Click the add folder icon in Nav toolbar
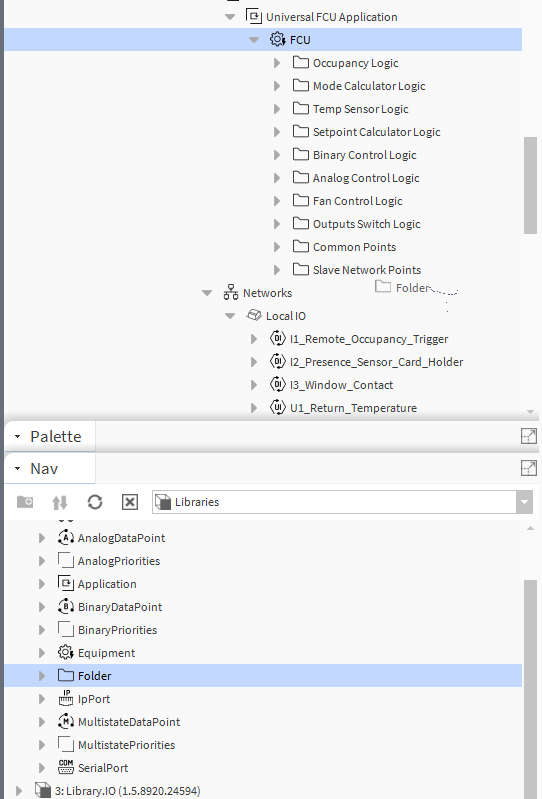Image resolution: width=542 pixels, height=799 pixels. tap(25, 502)
